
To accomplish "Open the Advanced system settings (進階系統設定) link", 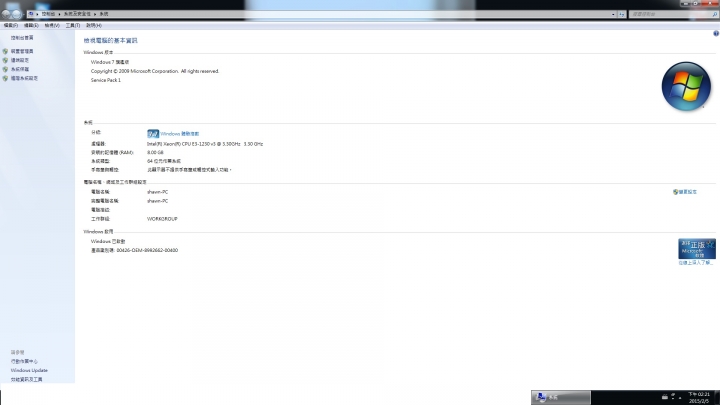I will (24, 79).
